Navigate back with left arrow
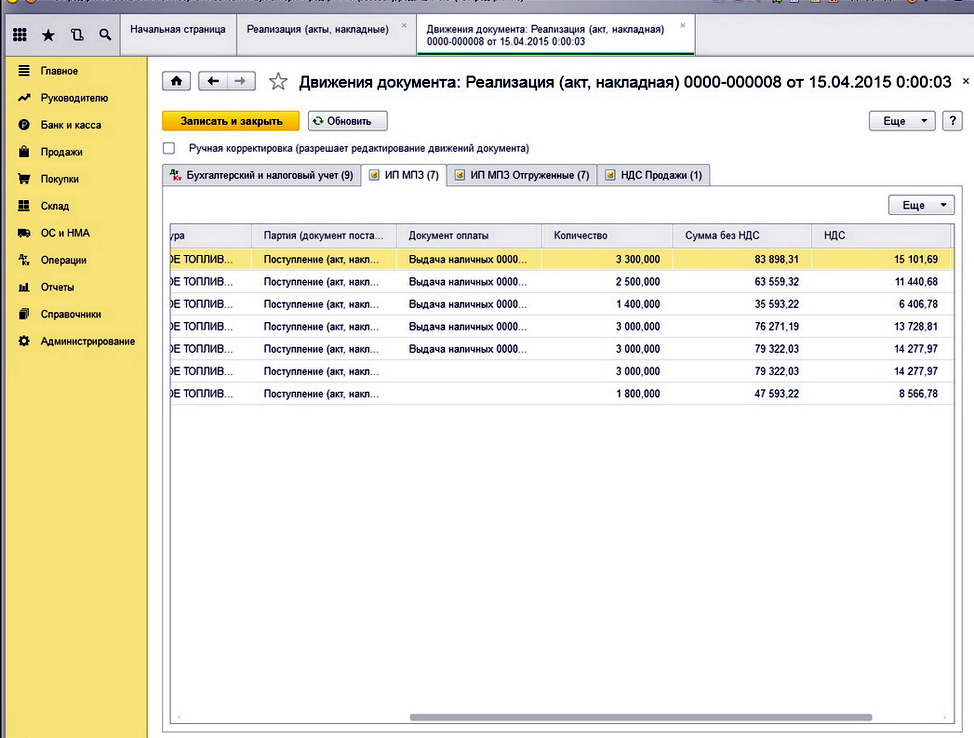Screen dimensions: 974x738 pos(213,81)
